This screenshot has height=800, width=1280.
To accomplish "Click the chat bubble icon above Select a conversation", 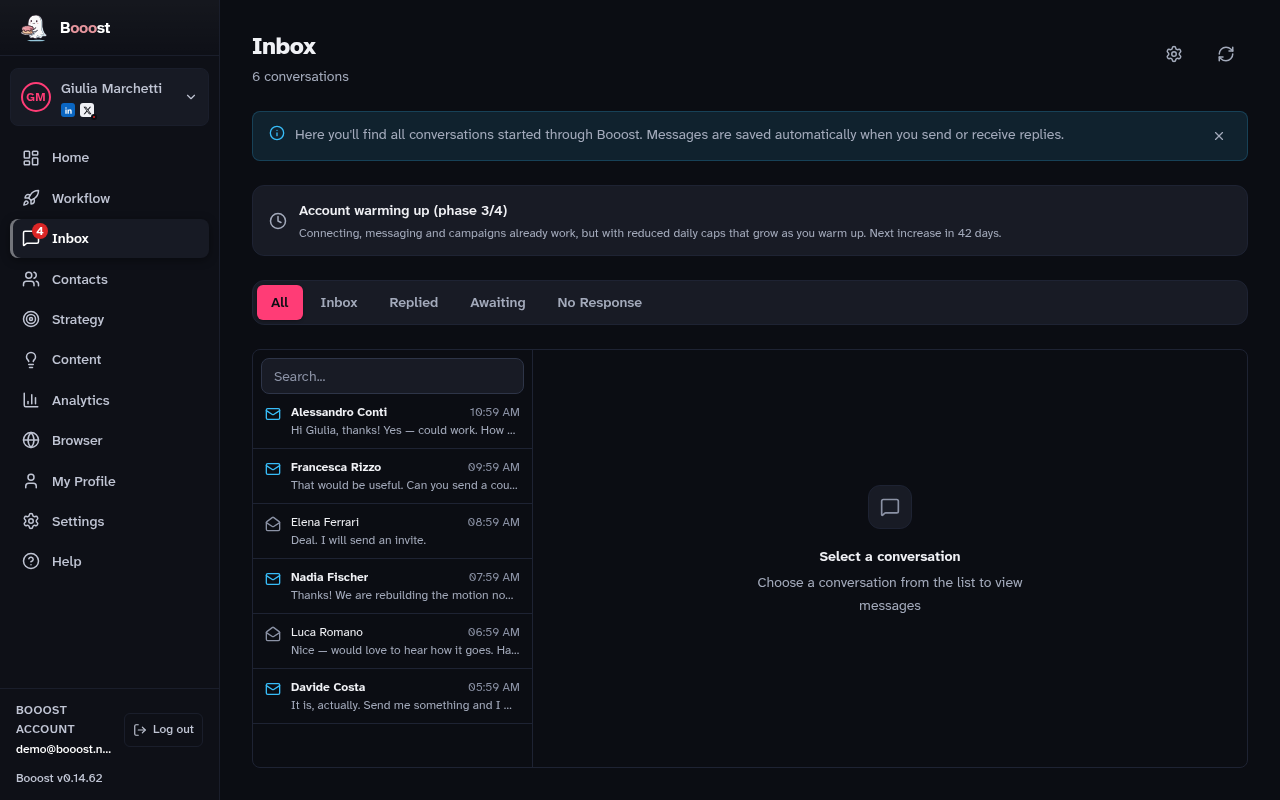I will point(890,507).
